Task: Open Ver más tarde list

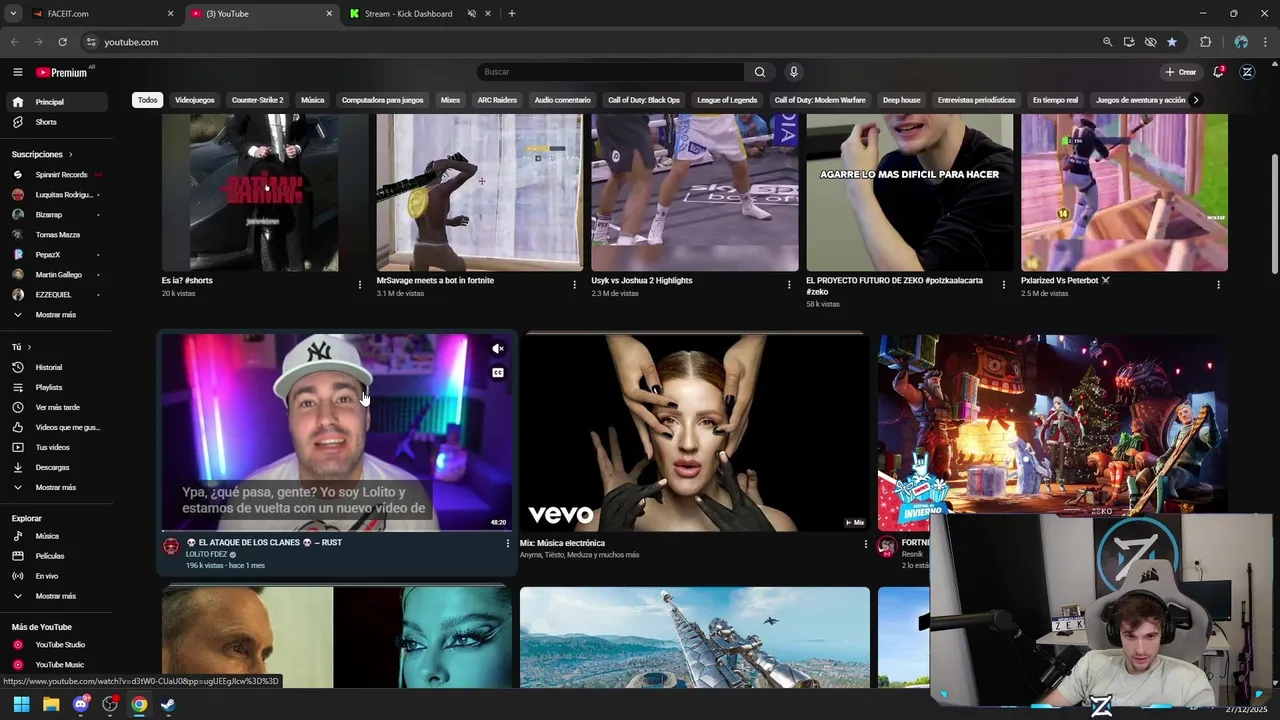Action: click(x=56, y=407)
